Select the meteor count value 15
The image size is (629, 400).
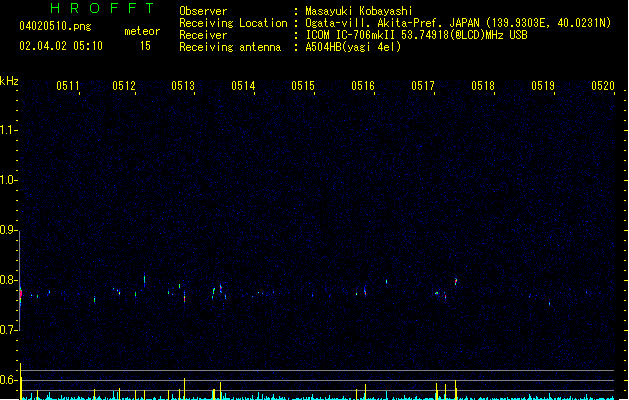pyautogui.click(x=145, y=46)
